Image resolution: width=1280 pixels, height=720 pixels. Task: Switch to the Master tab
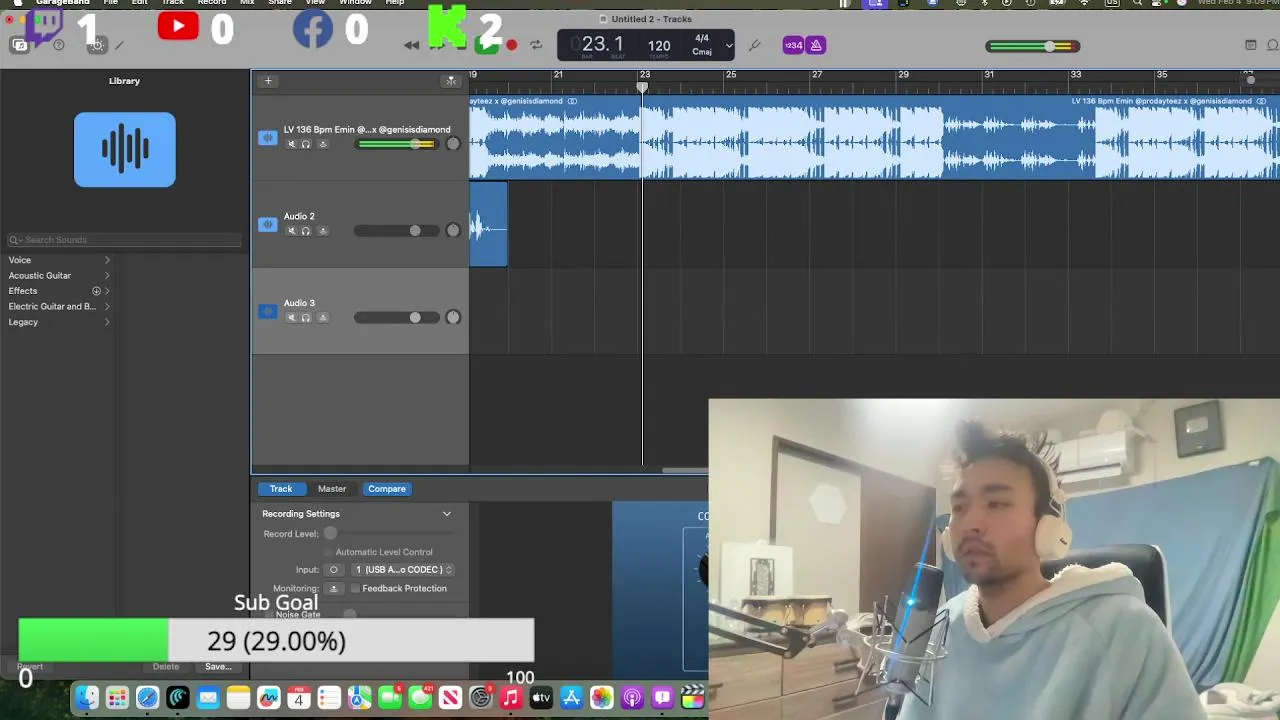[x=332, y=489]
